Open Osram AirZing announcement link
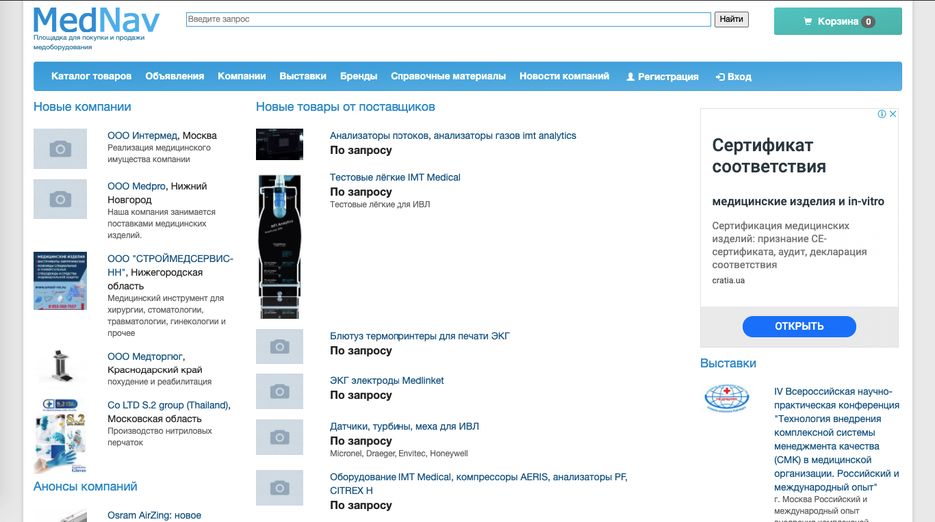The image size is (935, 522). 154,515
